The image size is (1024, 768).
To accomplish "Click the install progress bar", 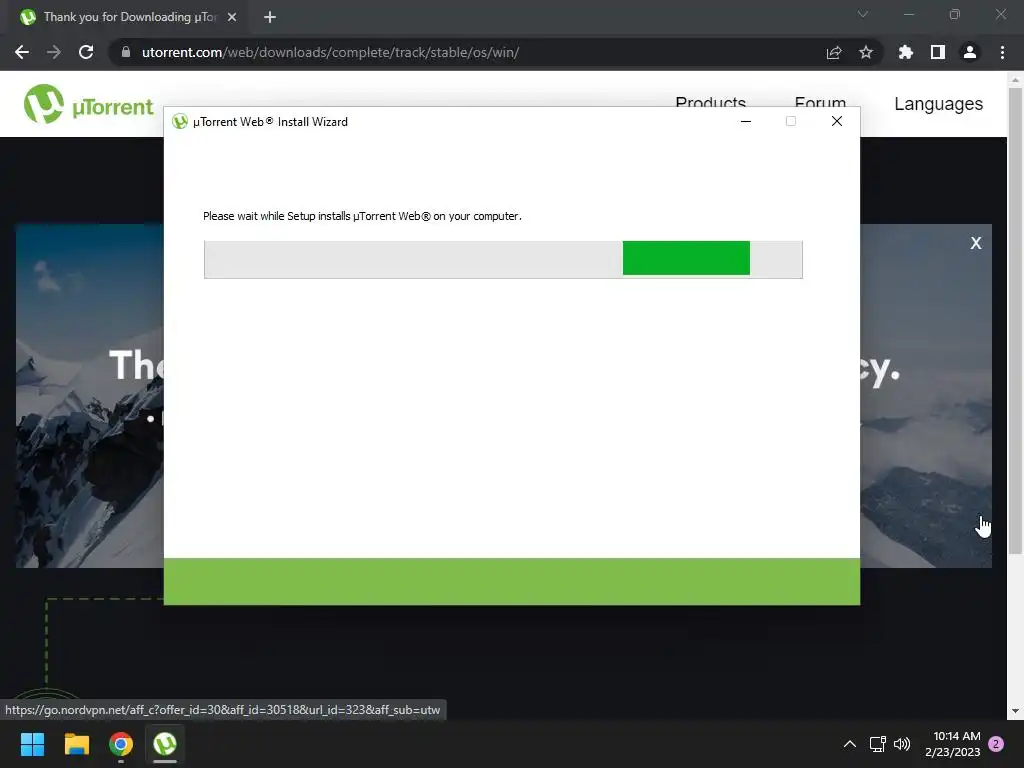I will tap(503, 259).
